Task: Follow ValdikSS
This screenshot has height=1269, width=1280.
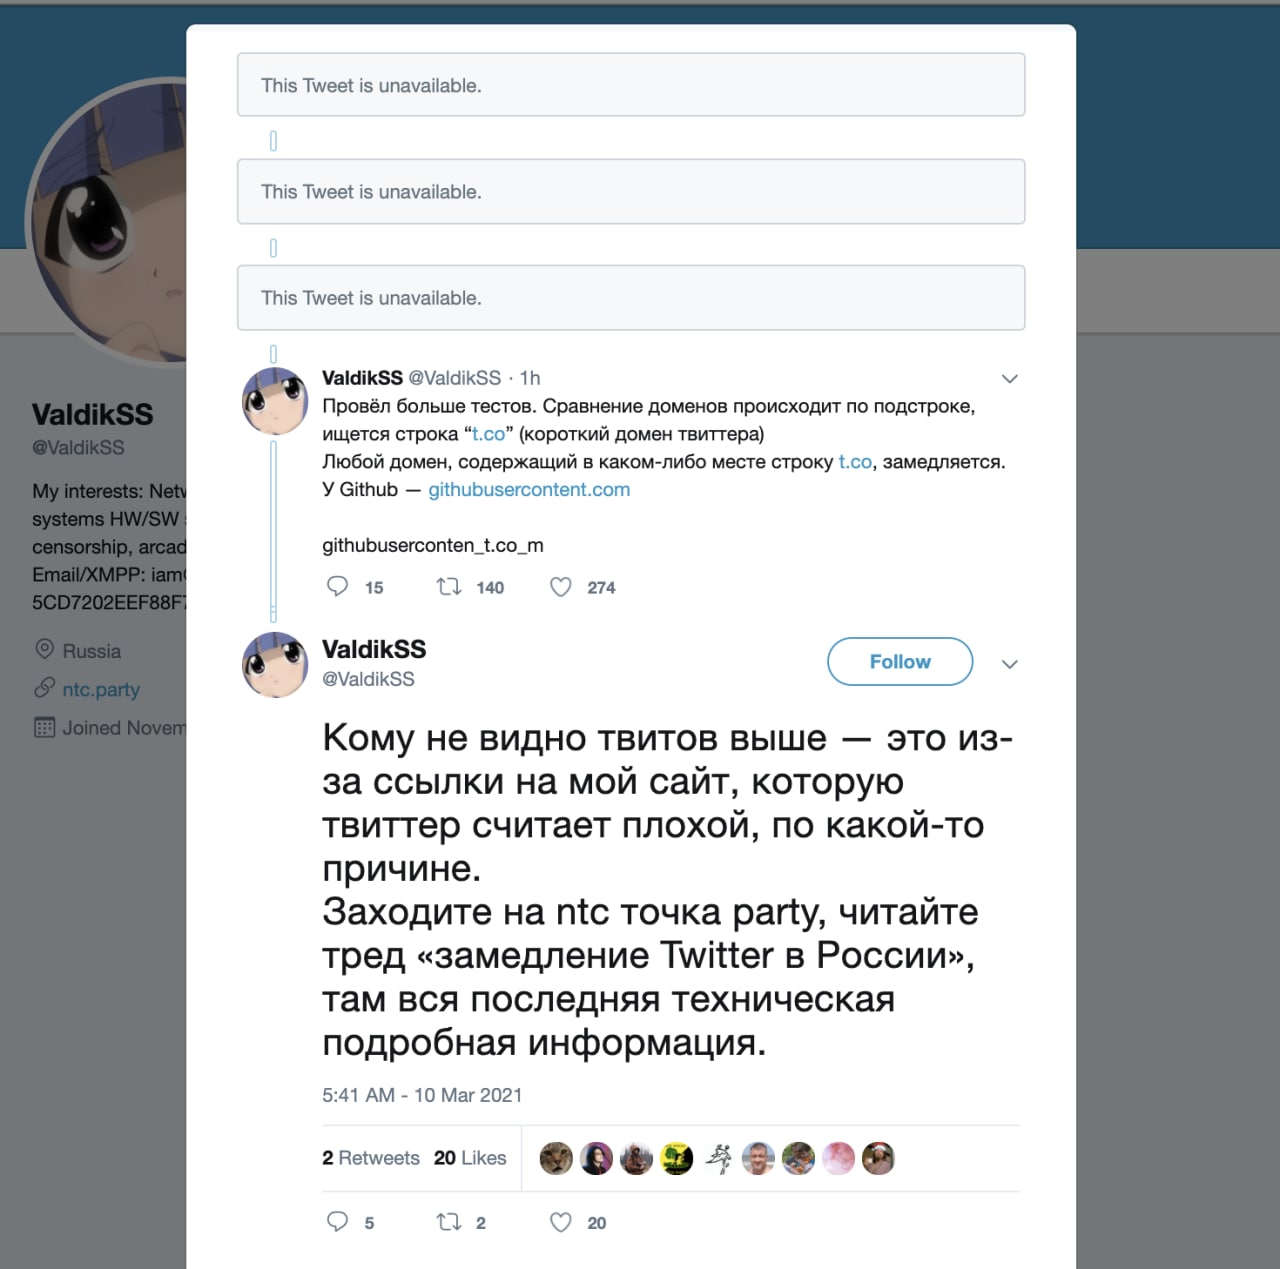Action: 900,661
